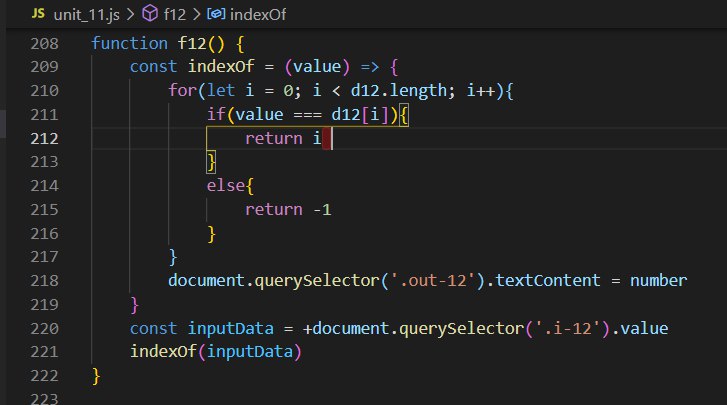This screenshot has height=405, width=727.
Task: Click highlighted closing brace on line 213
Action: pyautogui.click(x=211, y=162)
